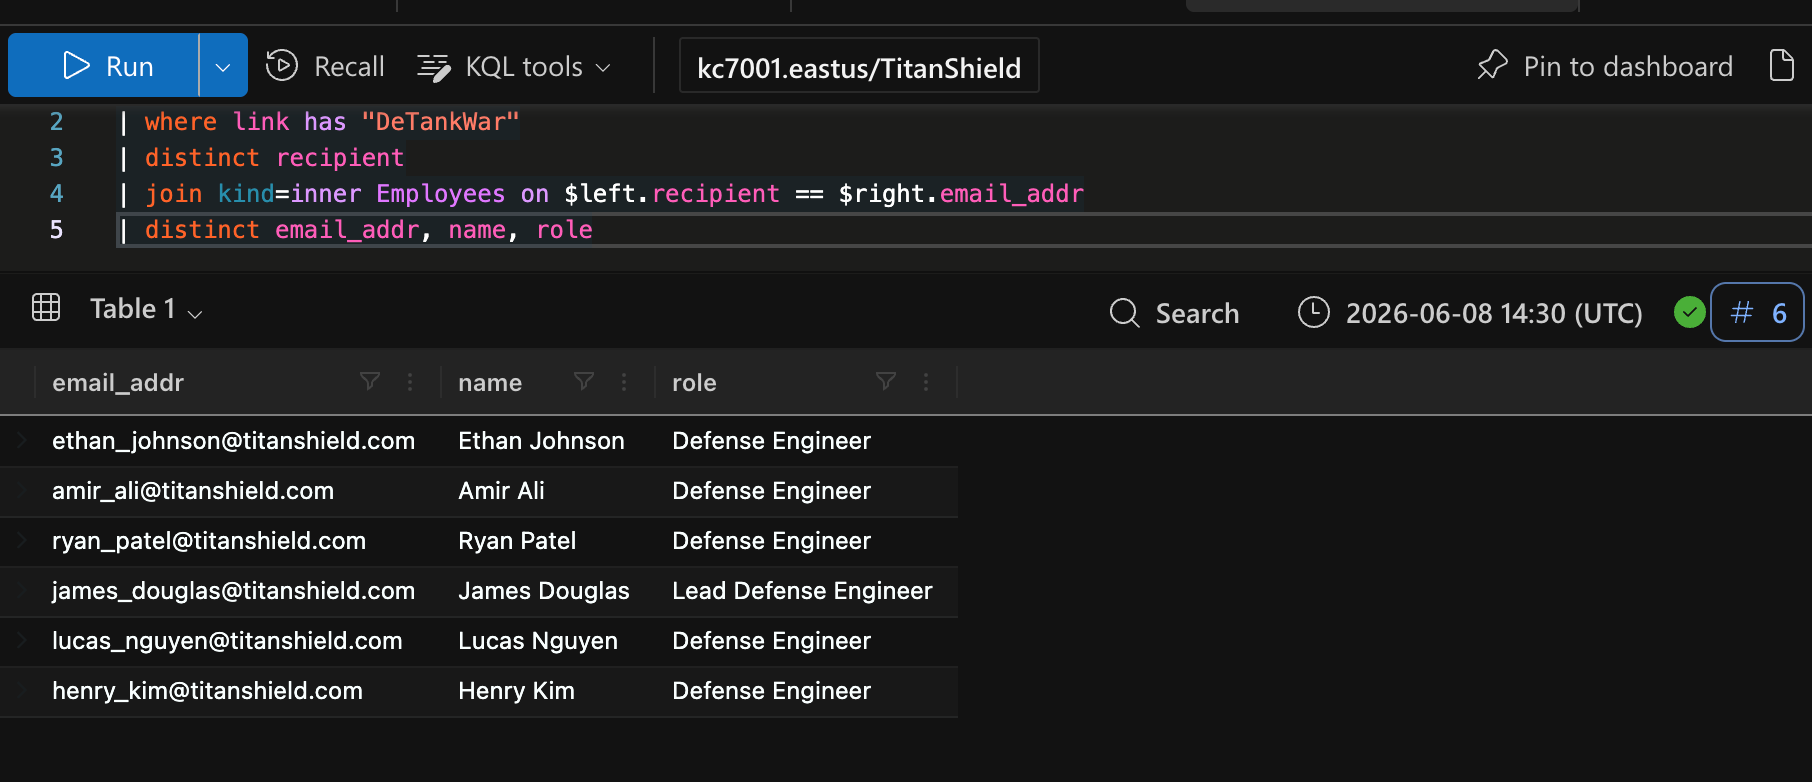Expand the ryan_patel row
This screenshot has width=1812, height=782.
(x=22, y=540)
